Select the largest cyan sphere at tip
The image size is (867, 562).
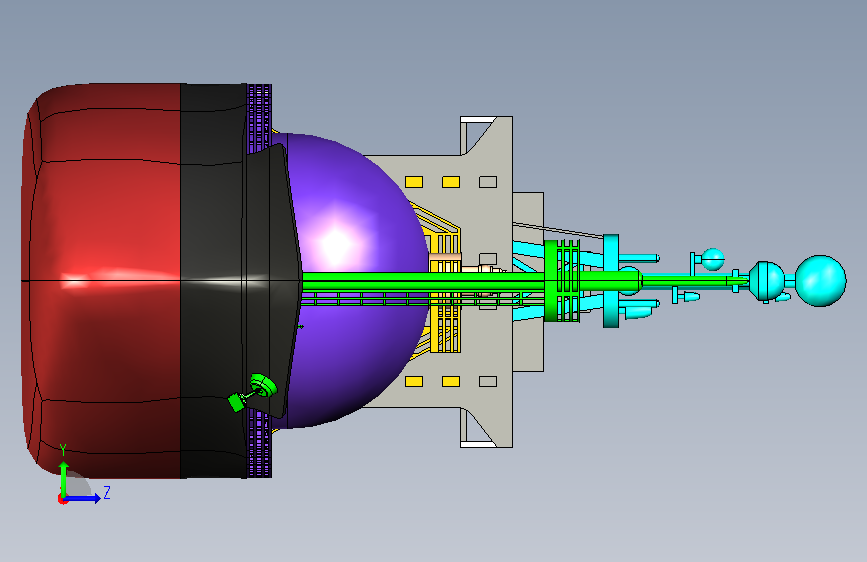pyautogui.click(x=821, y=280)
